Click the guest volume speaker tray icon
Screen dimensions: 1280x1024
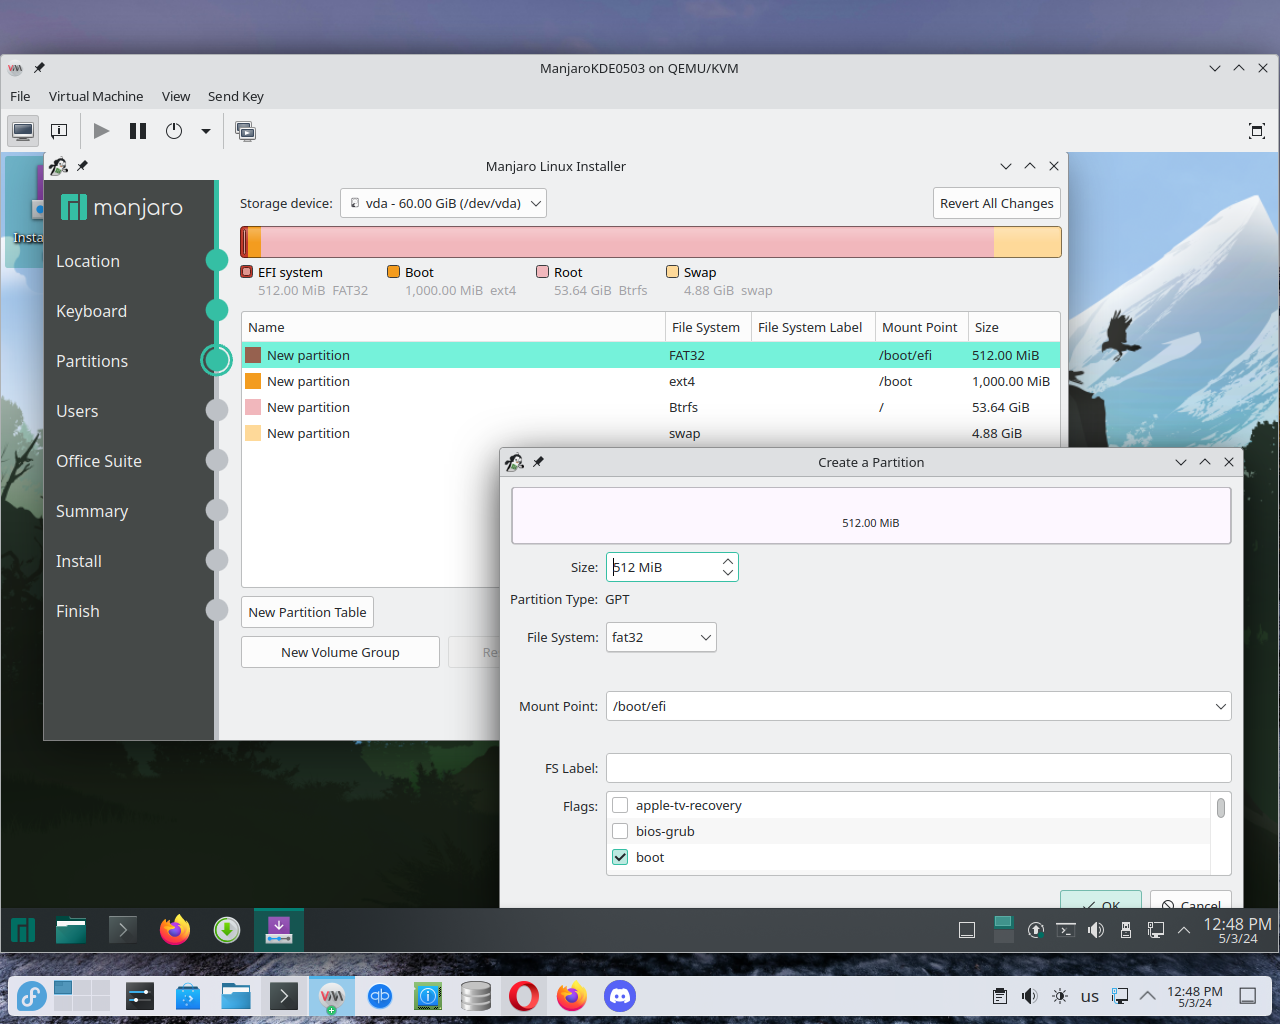[1096, 930]
